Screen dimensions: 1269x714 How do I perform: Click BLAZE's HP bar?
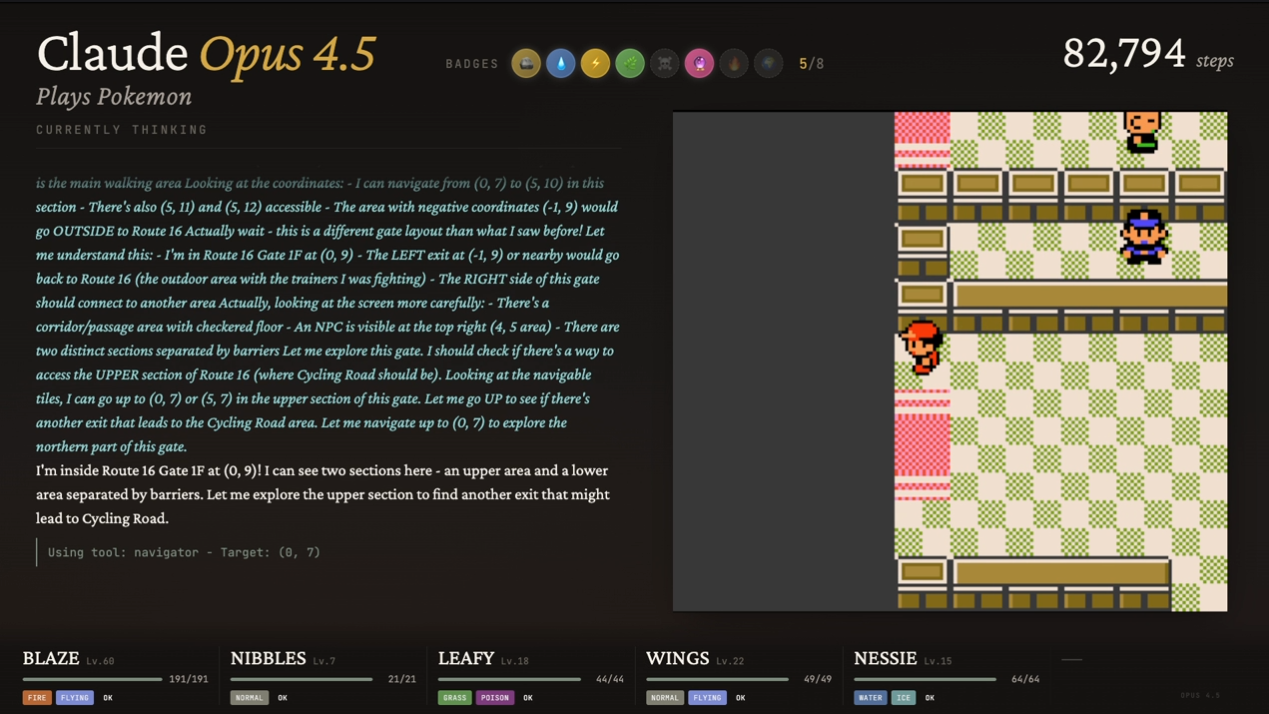click(92, 679)
